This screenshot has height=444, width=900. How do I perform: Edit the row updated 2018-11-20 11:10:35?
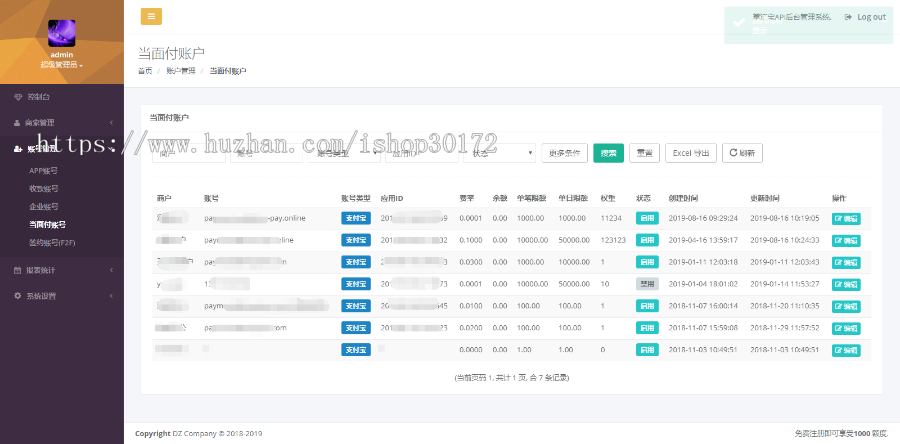(x=846, y=306)
